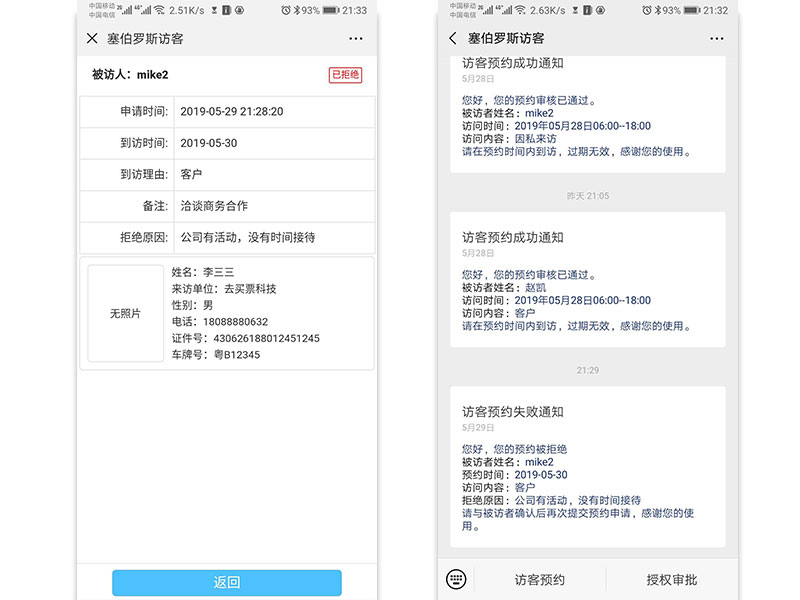Open the three-dot menu on the visitor detail page
The image size is (800, 600).
point(356,38)
